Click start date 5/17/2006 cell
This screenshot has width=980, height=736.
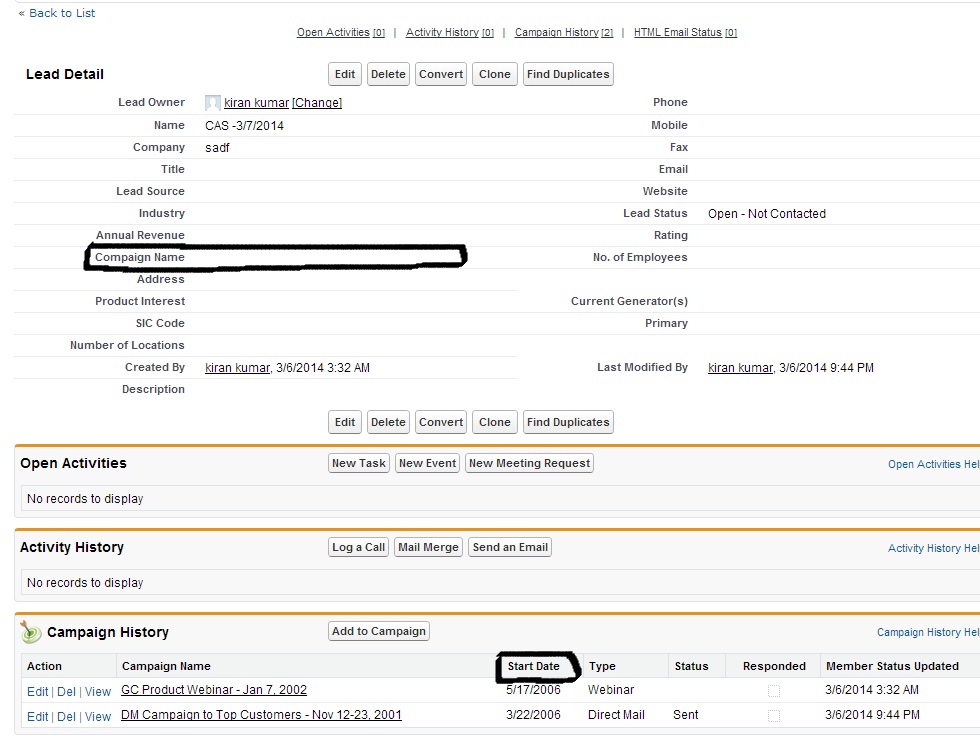coord(533,690)
